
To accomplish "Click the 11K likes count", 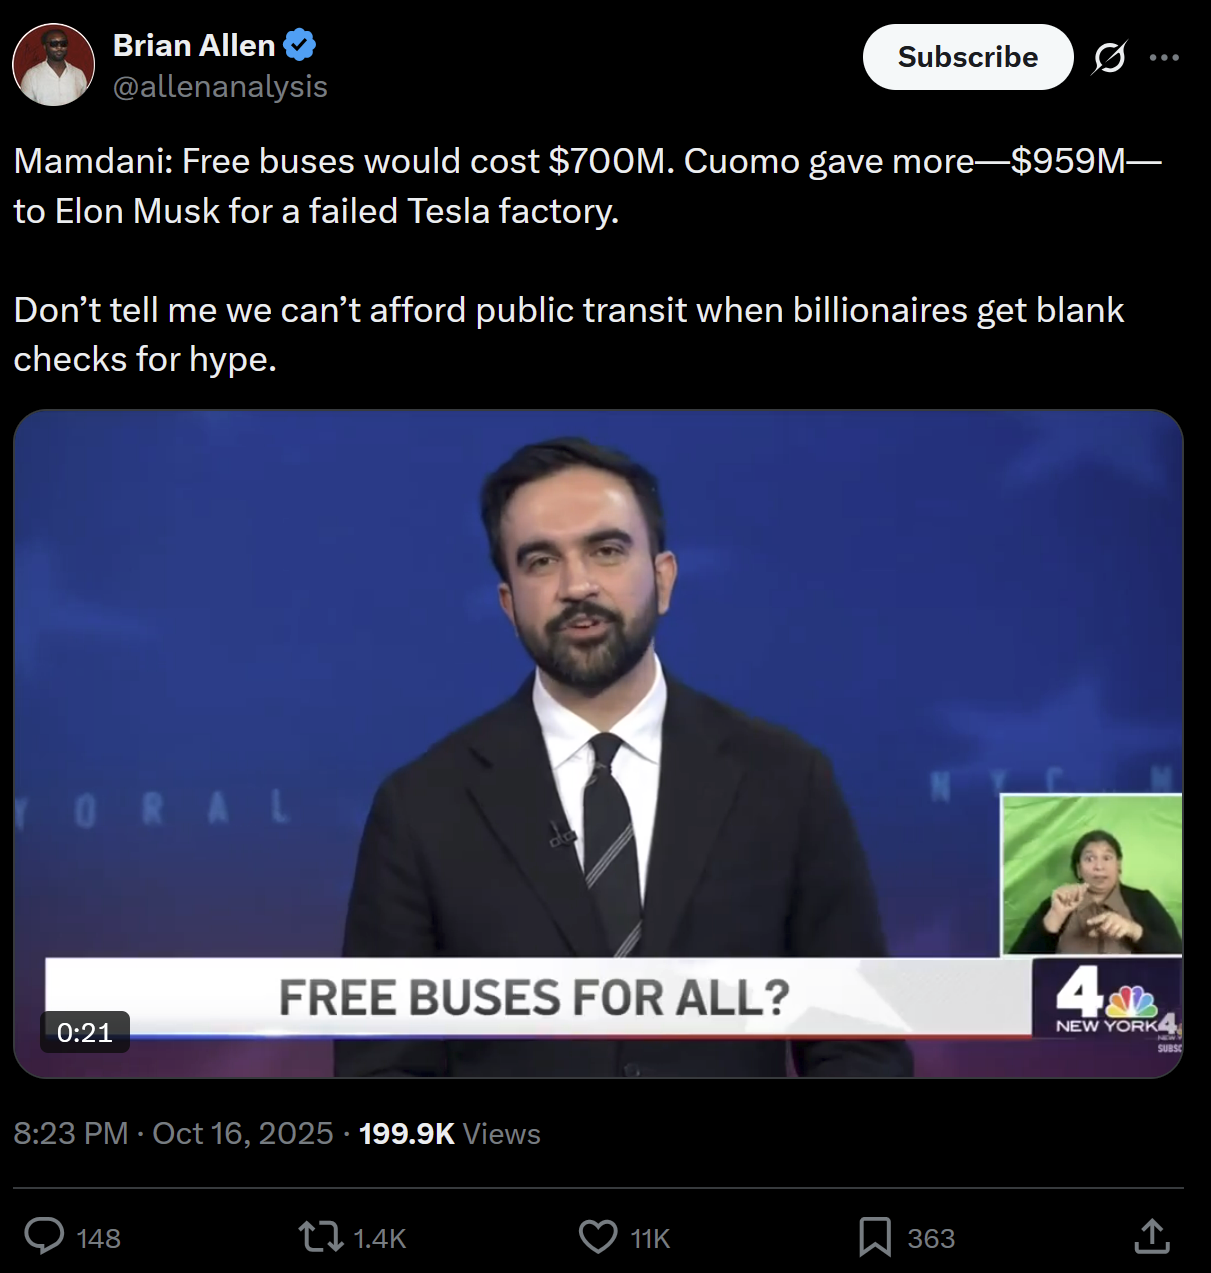I will (650, 1239).
